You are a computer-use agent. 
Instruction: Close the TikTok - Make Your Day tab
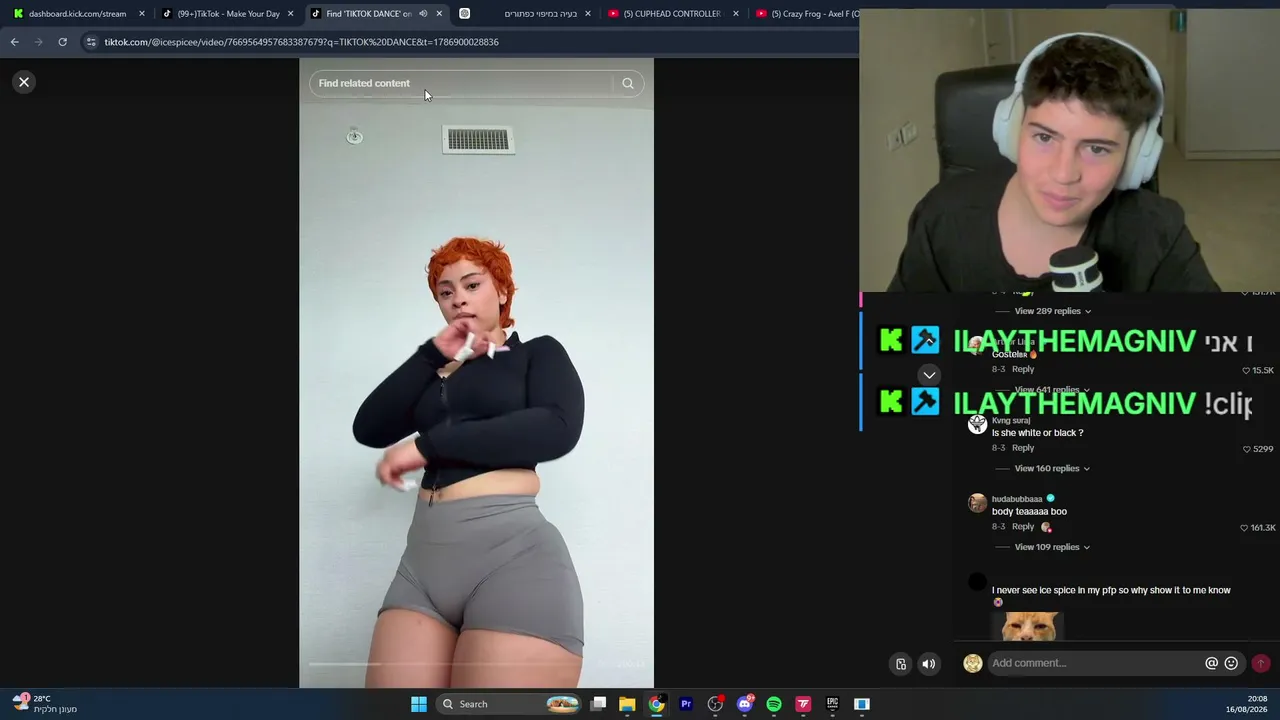click(x=291, y=14)
